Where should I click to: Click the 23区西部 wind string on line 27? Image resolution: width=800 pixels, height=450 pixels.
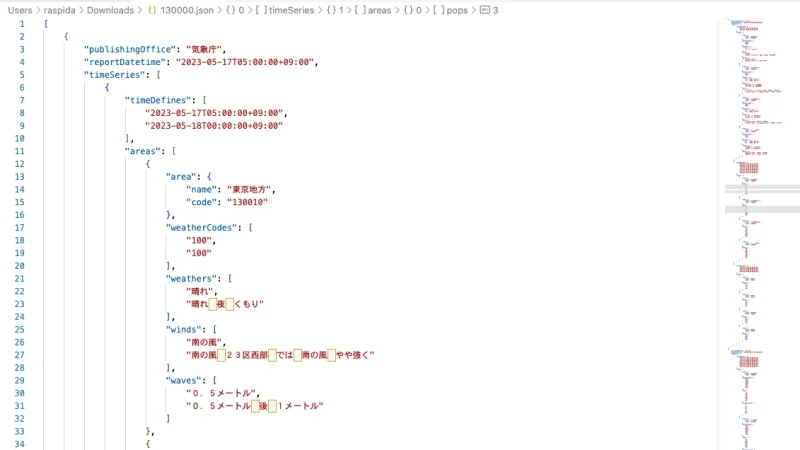click(280, 356)
